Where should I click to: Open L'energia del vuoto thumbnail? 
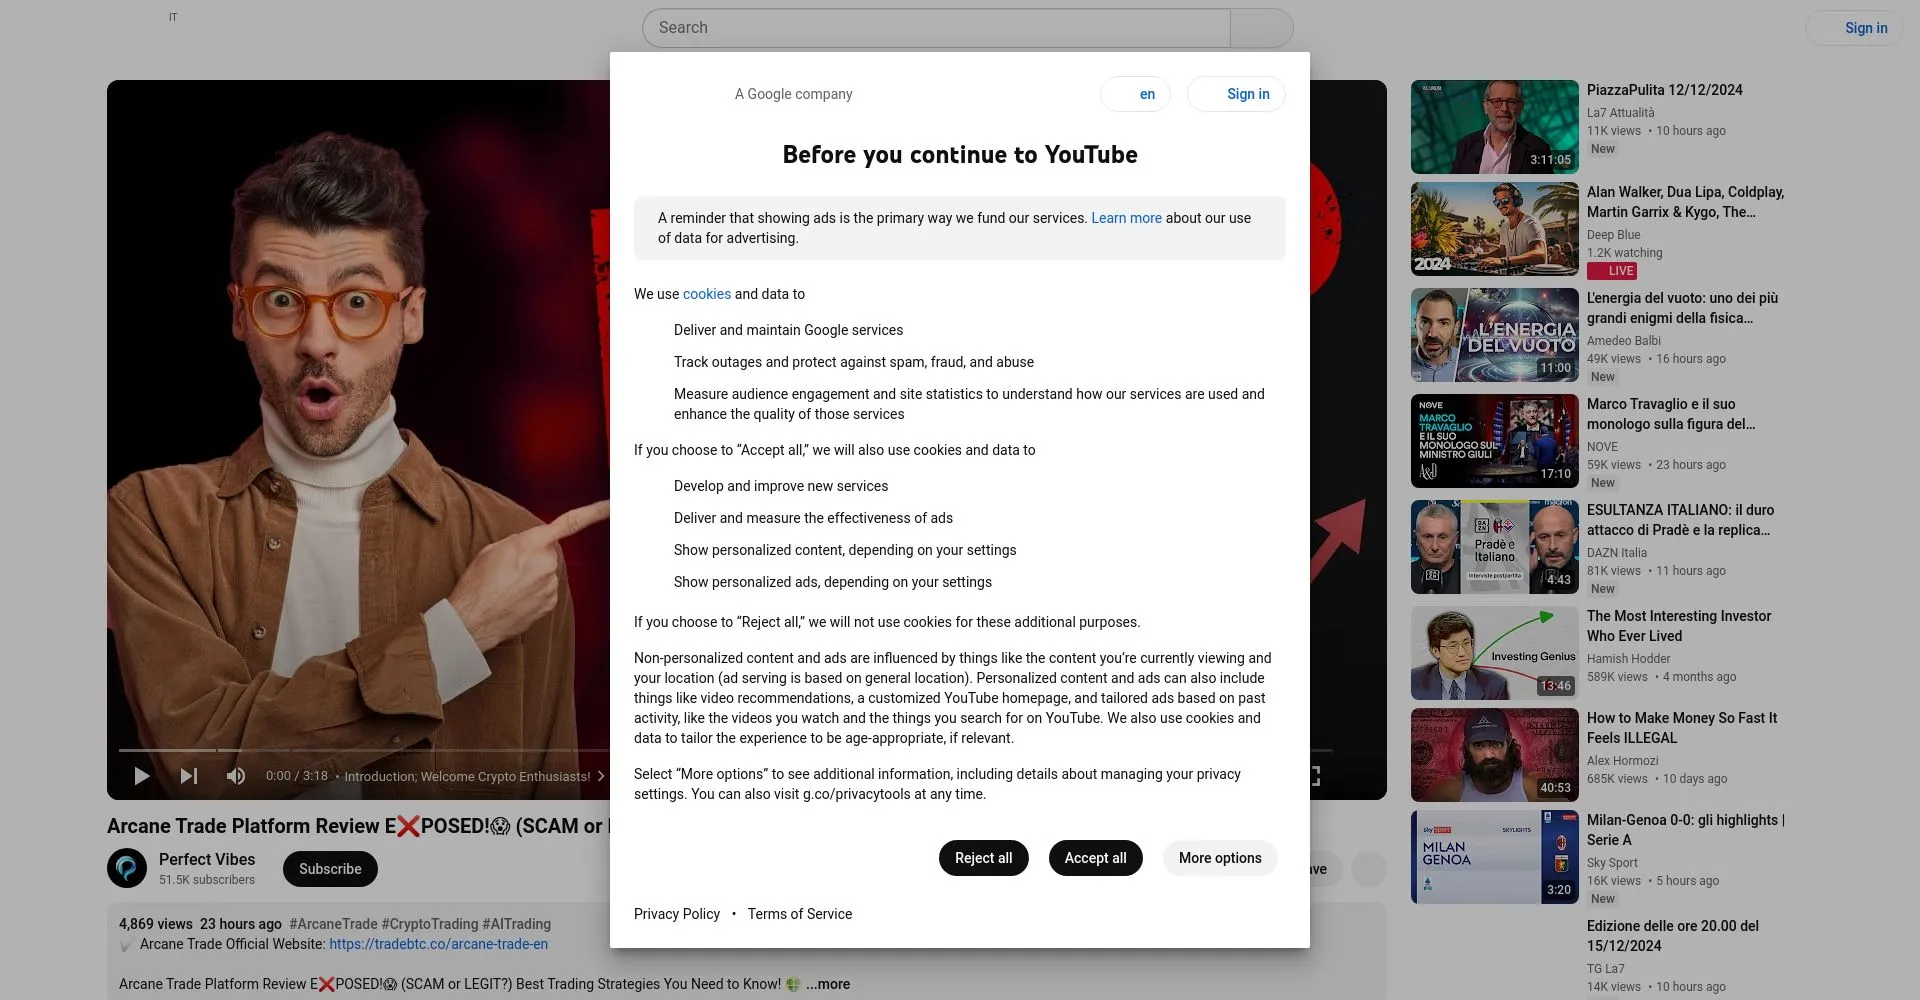[x=1495, y=335]
